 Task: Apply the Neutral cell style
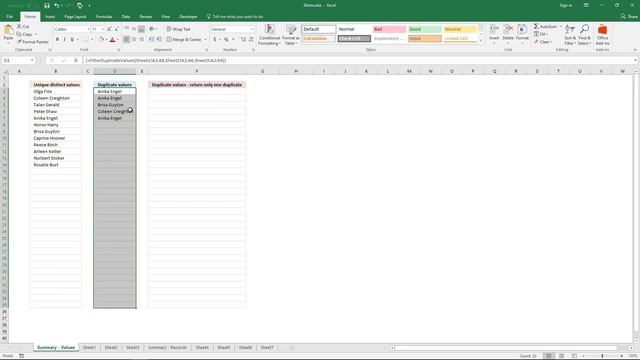tap(460, 29)
